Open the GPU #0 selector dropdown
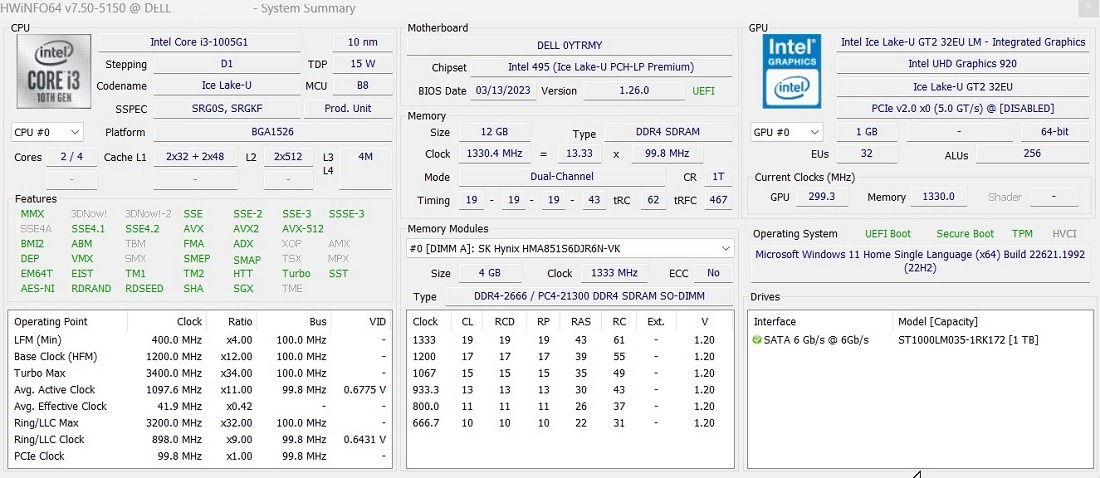The image size is (1100, 478). (786, 132)
